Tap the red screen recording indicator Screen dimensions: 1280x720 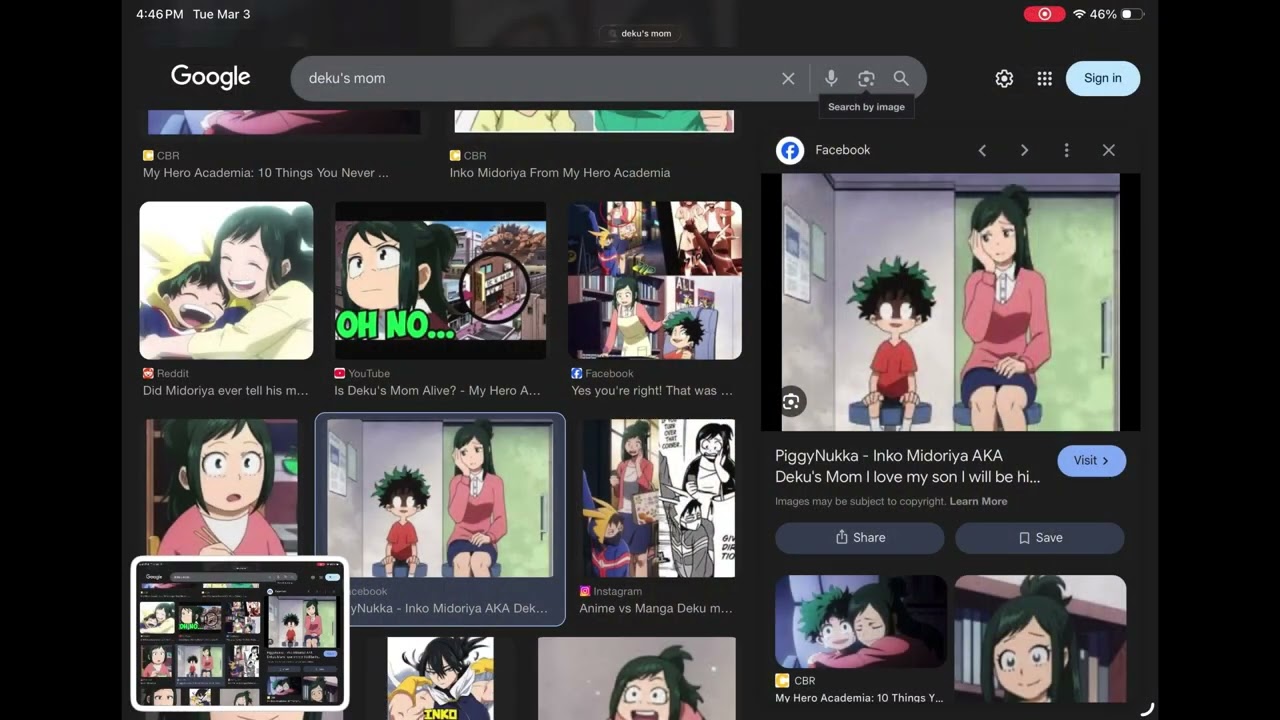pos(1044,14)
